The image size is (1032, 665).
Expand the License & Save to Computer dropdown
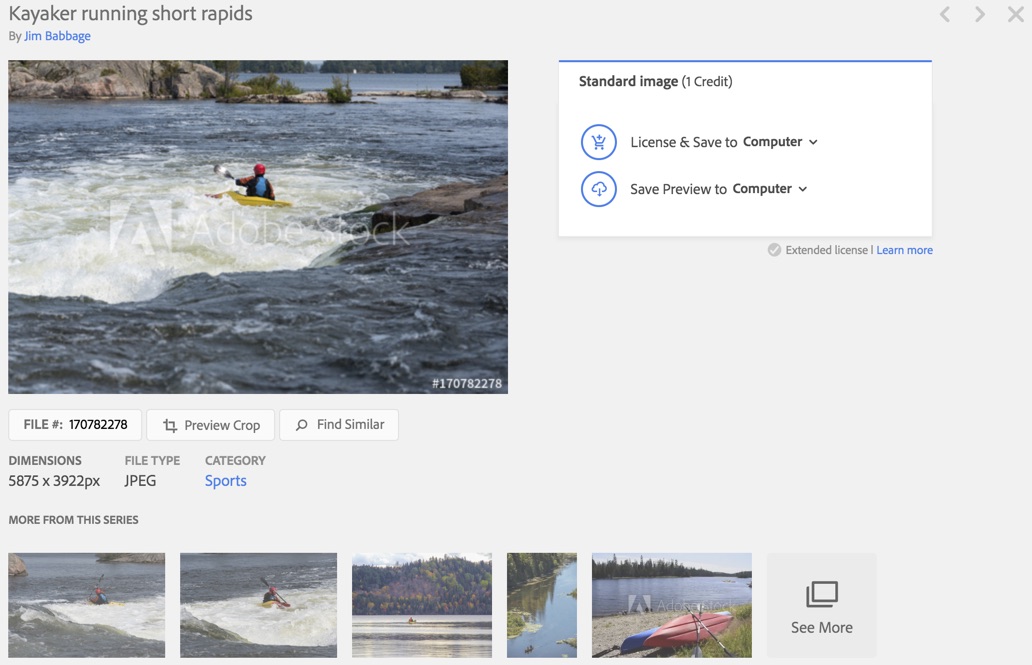(813, 142)
